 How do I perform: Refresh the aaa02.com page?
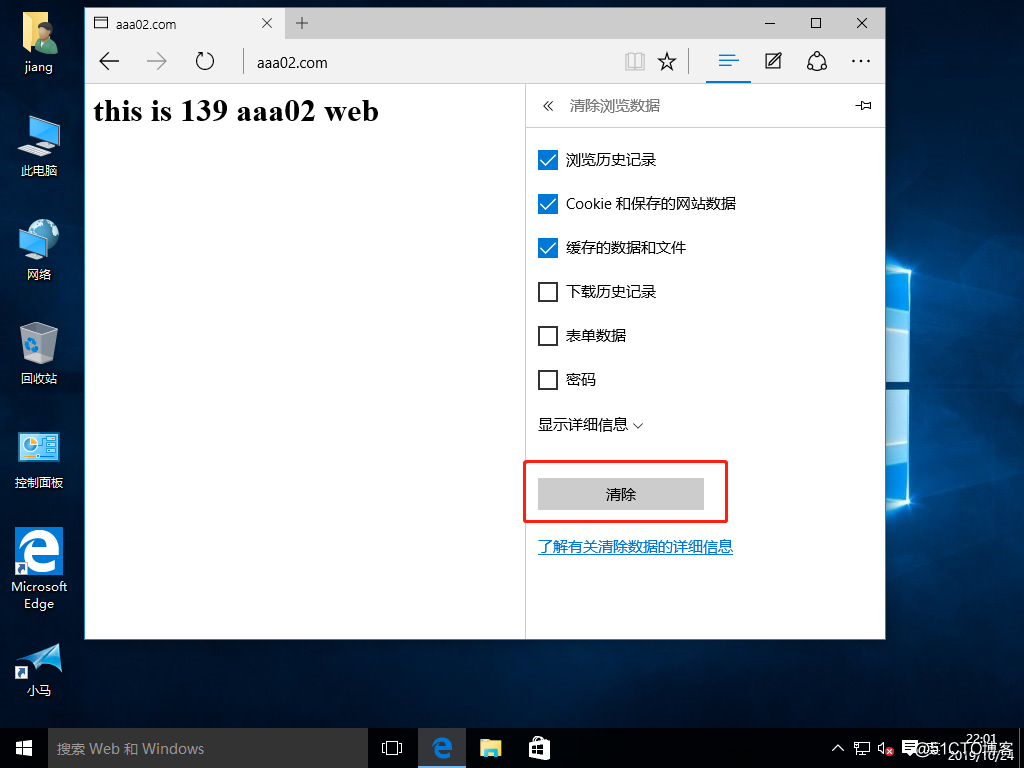[x=205, y=61]
